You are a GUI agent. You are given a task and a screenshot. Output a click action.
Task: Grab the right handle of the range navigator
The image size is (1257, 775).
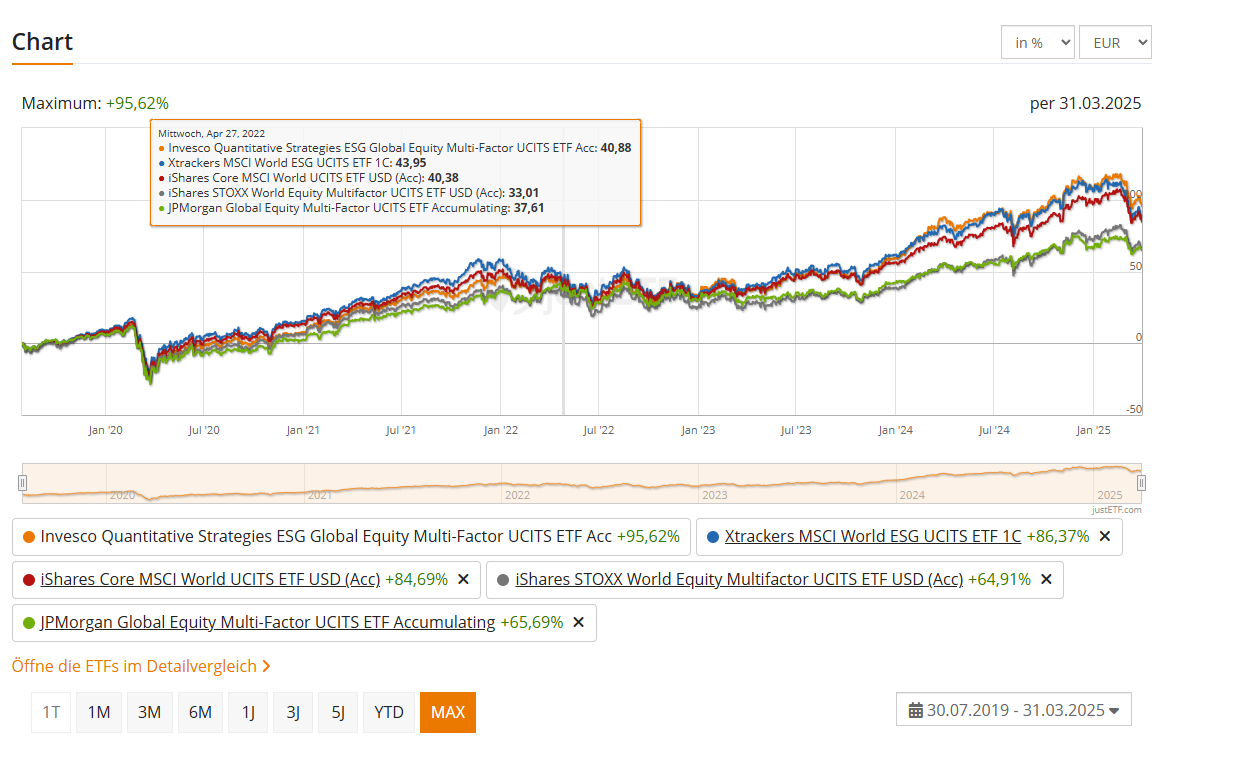click(x=1141, y=483)
